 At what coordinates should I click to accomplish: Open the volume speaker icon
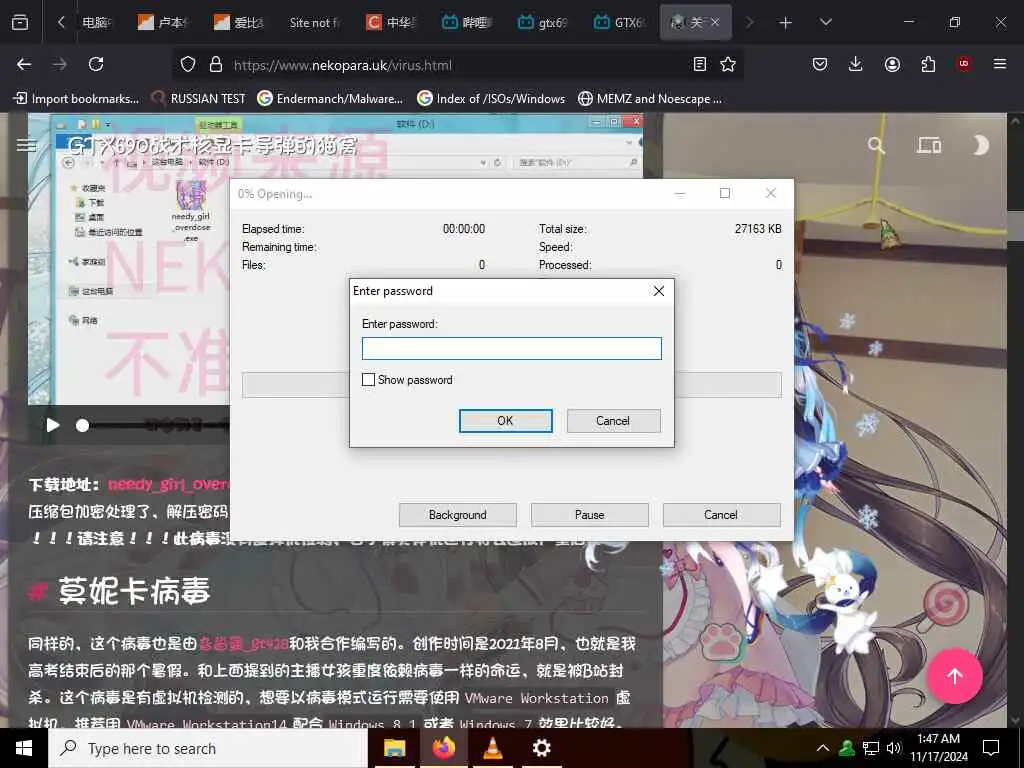pyautogui.click(x=893, y=748)
